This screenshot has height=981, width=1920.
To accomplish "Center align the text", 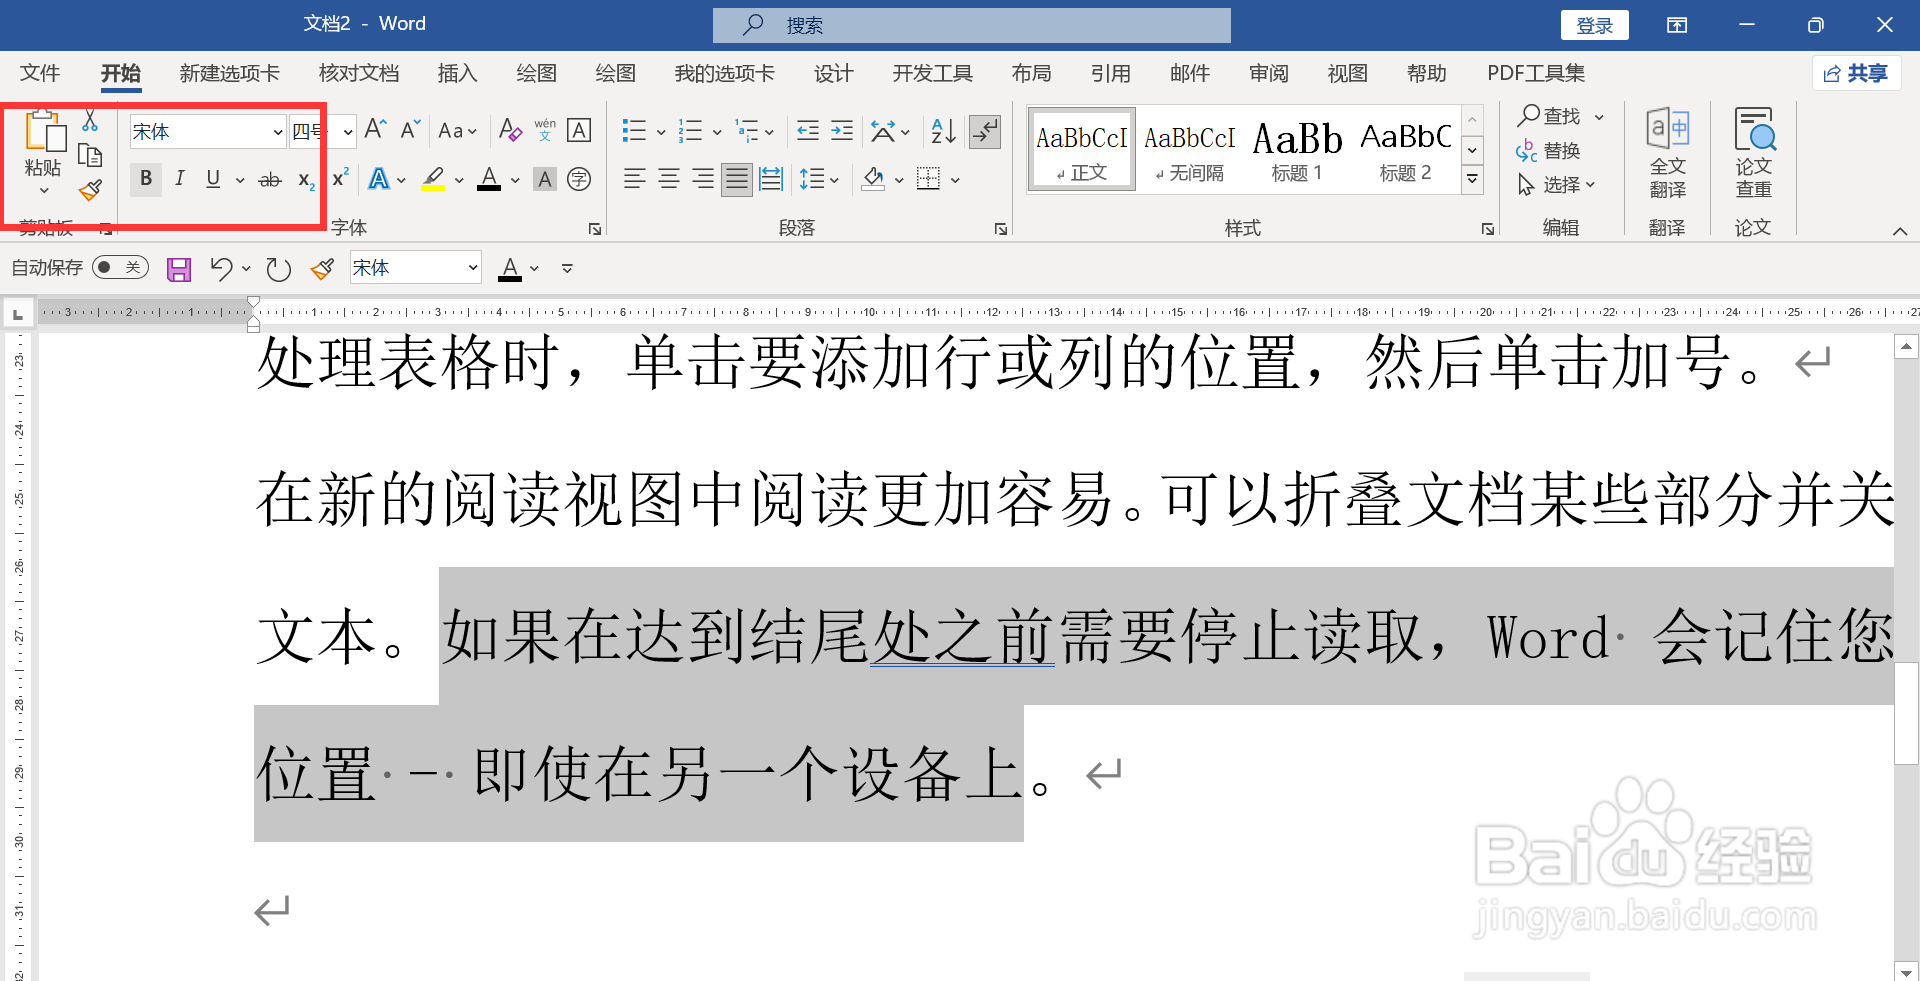I will 669,179.
